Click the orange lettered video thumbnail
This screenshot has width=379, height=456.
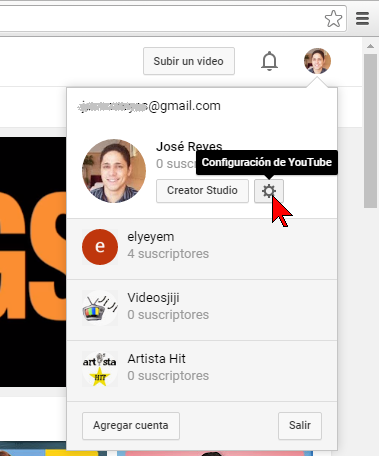tap(33, 262)
